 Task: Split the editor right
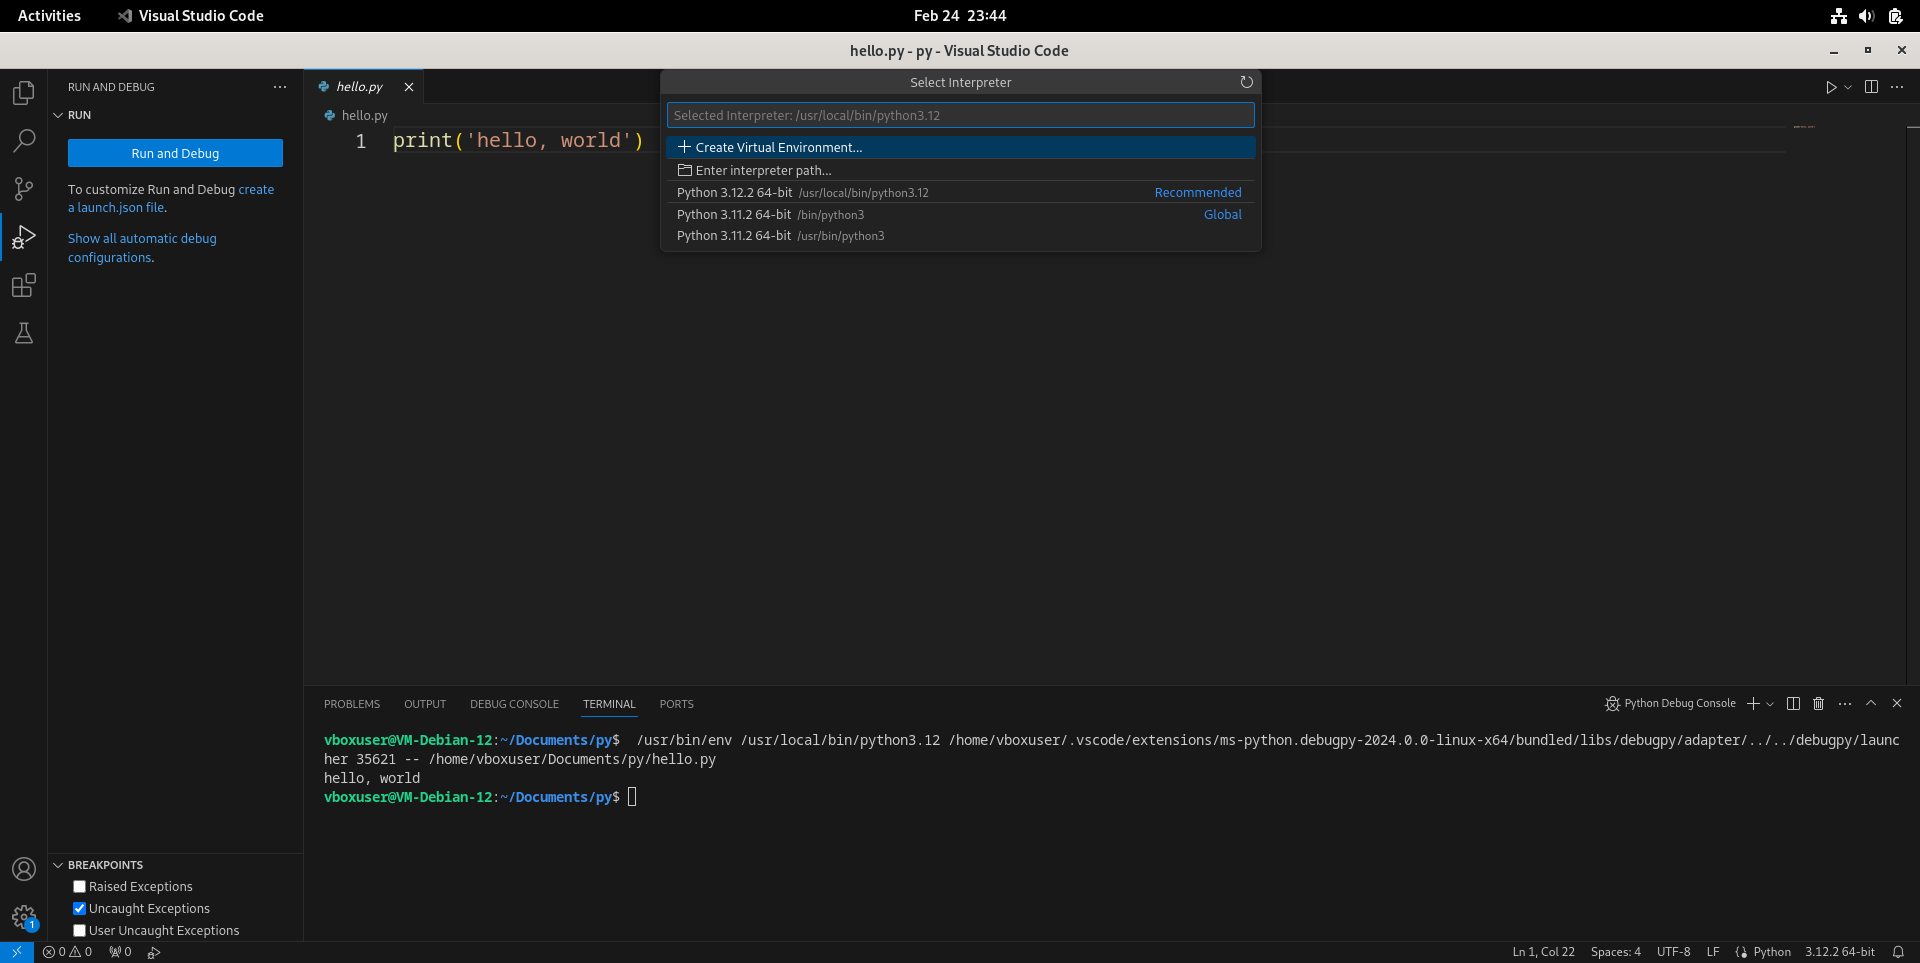click(1871, 87)
